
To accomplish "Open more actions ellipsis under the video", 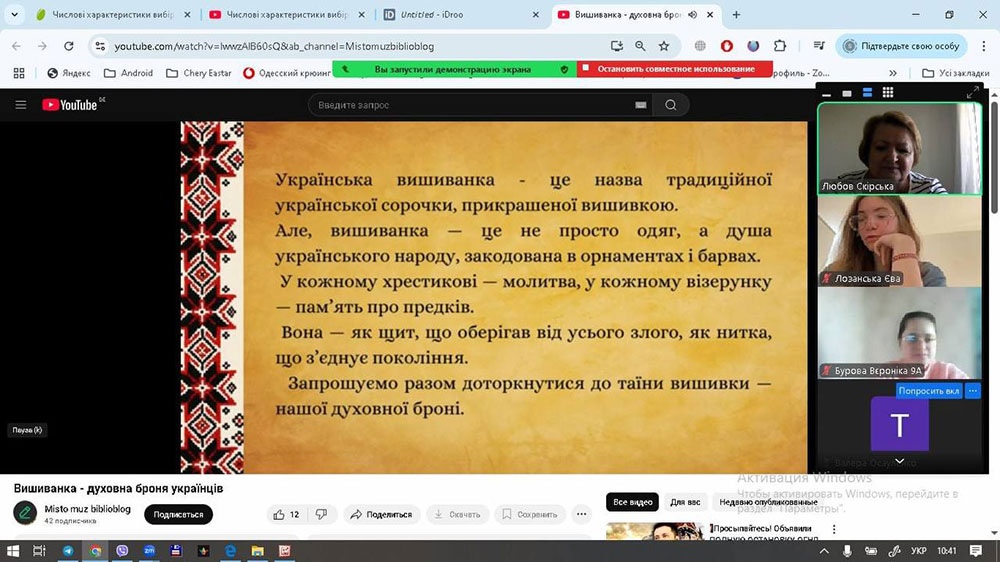I will (x=581, y=515).
